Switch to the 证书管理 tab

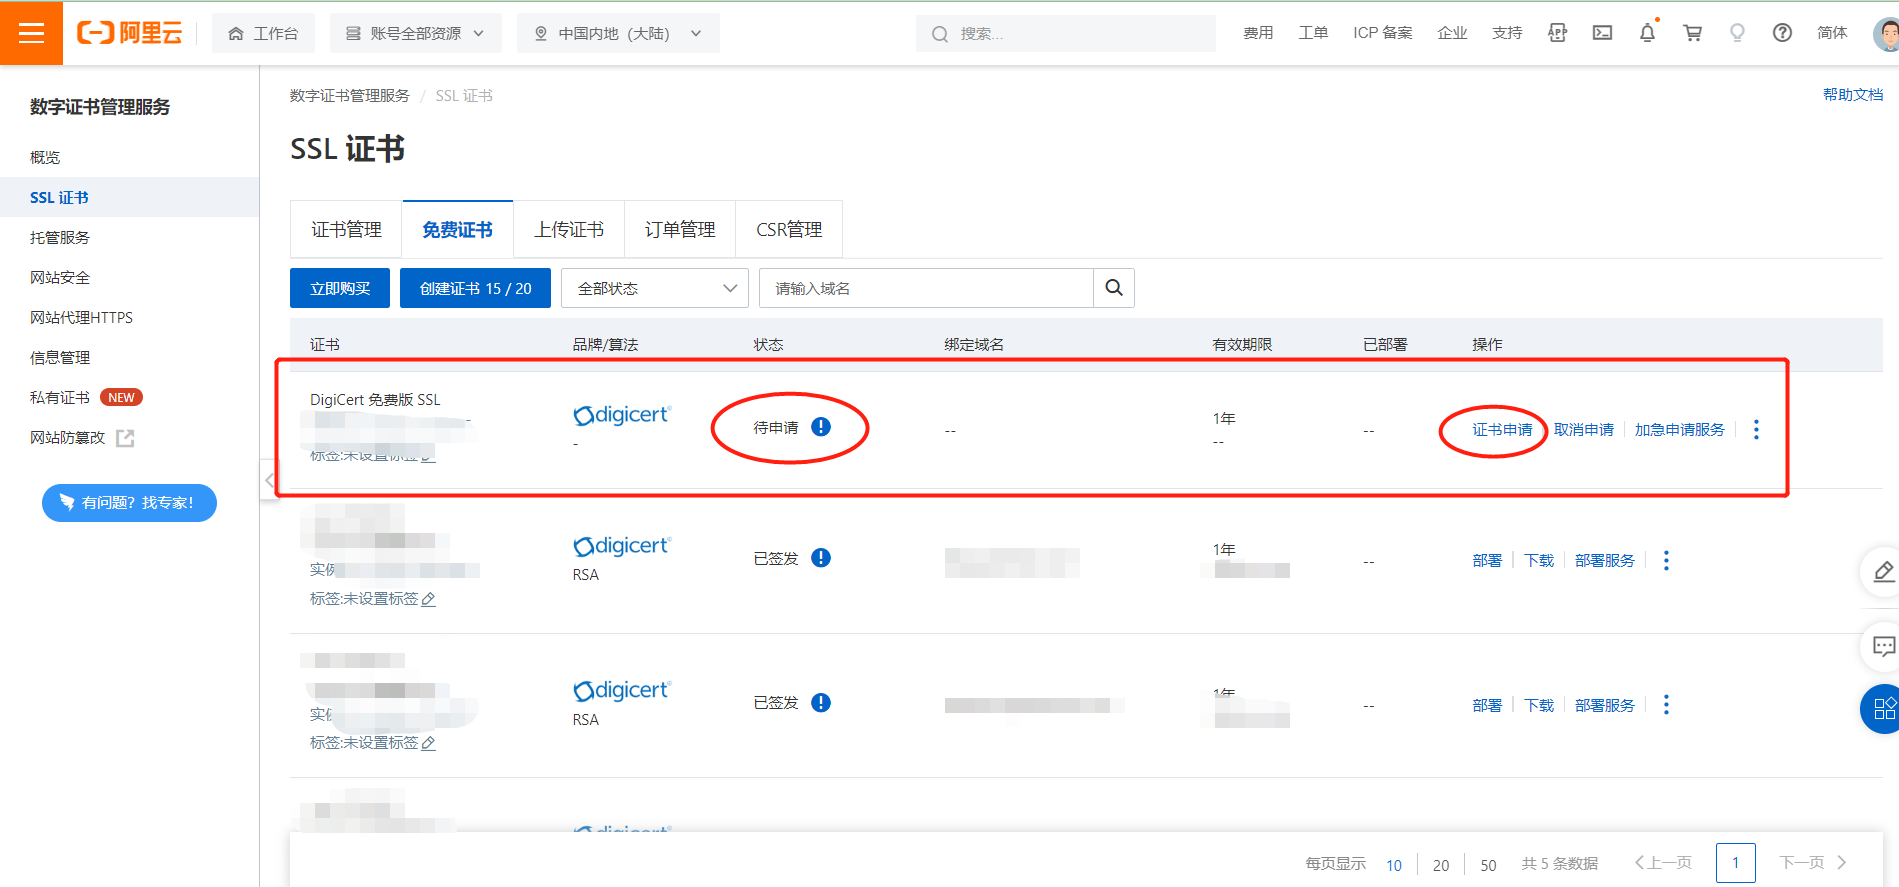click(346, 230)
